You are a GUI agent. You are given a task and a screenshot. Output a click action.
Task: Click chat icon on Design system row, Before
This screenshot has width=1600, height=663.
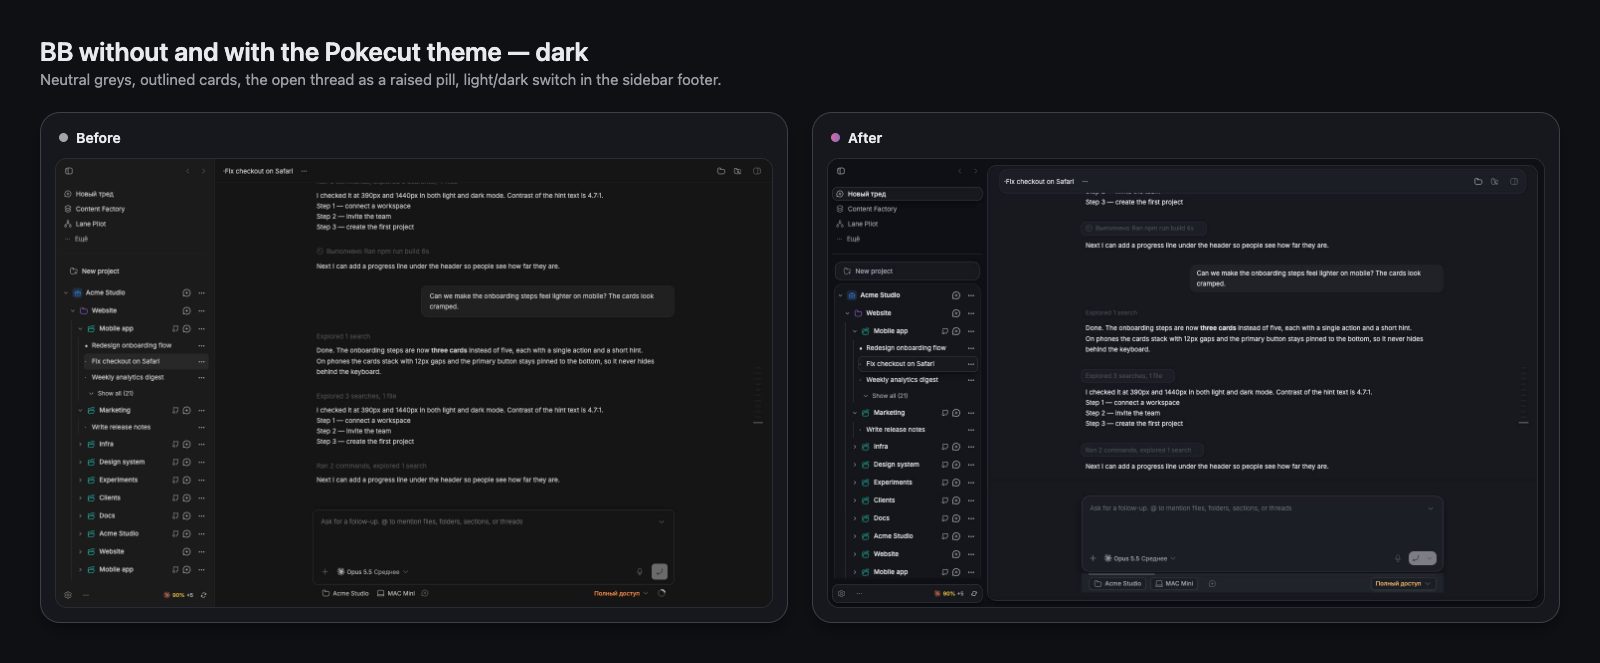(175, 462)
